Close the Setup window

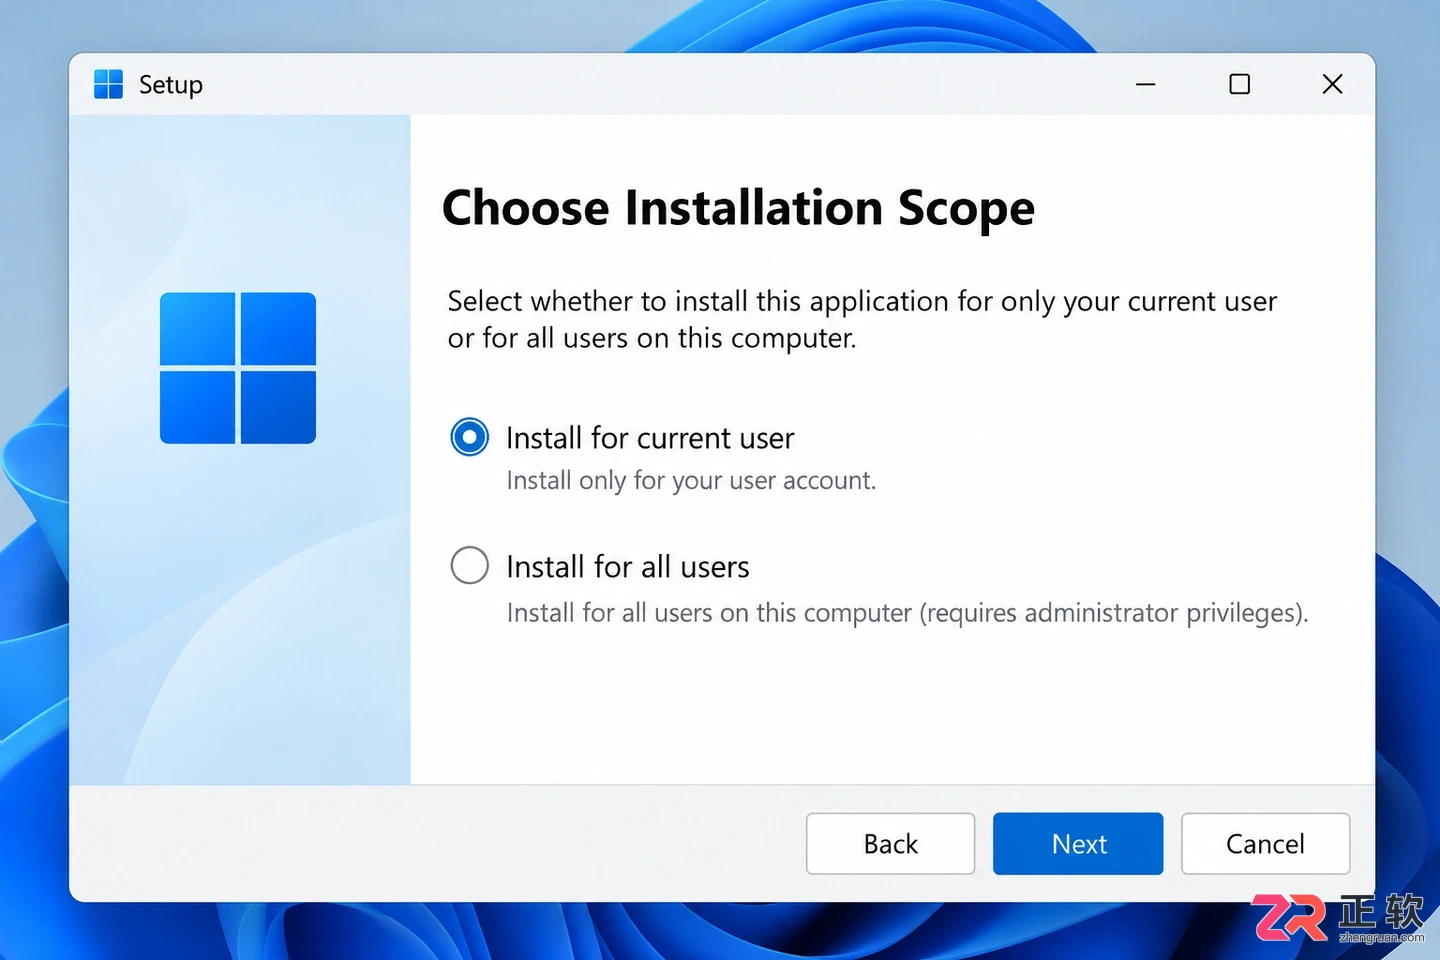pyautogui.click(x=1332, y=84)
